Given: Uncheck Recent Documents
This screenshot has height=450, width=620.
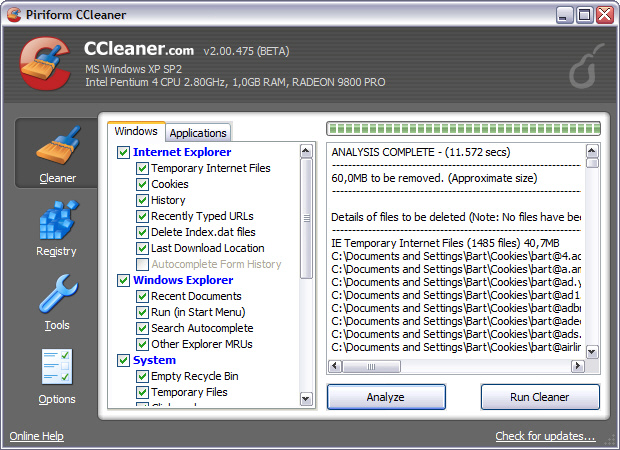Looking at the screenshot, I should [142, 296].
